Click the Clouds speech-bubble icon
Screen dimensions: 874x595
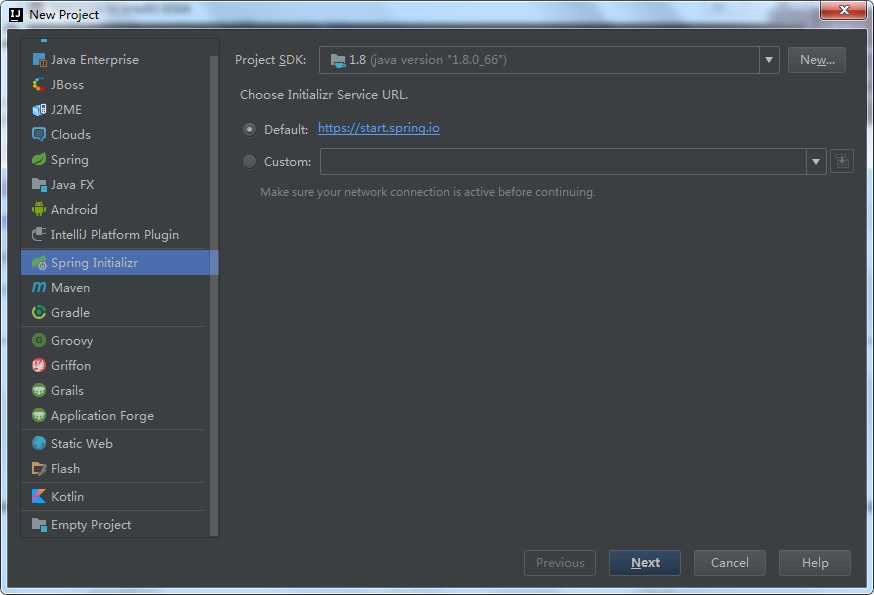(39, 134)
